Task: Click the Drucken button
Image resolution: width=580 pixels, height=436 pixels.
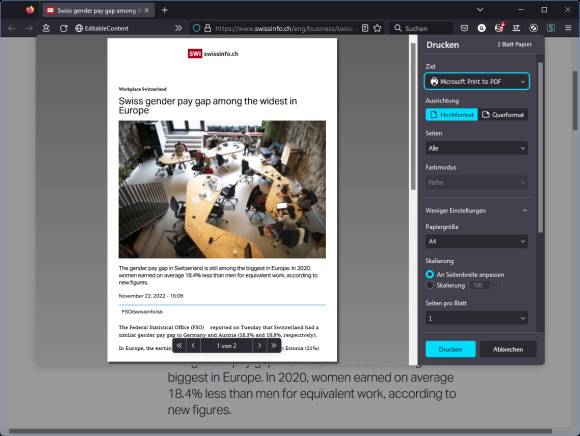Action: [x=451, y=349]
